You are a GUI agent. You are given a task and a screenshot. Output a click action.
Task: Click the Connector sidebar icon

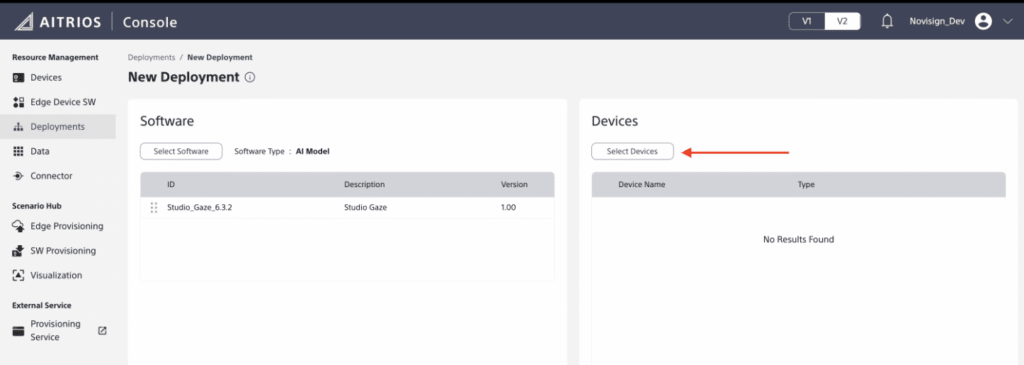18,176
